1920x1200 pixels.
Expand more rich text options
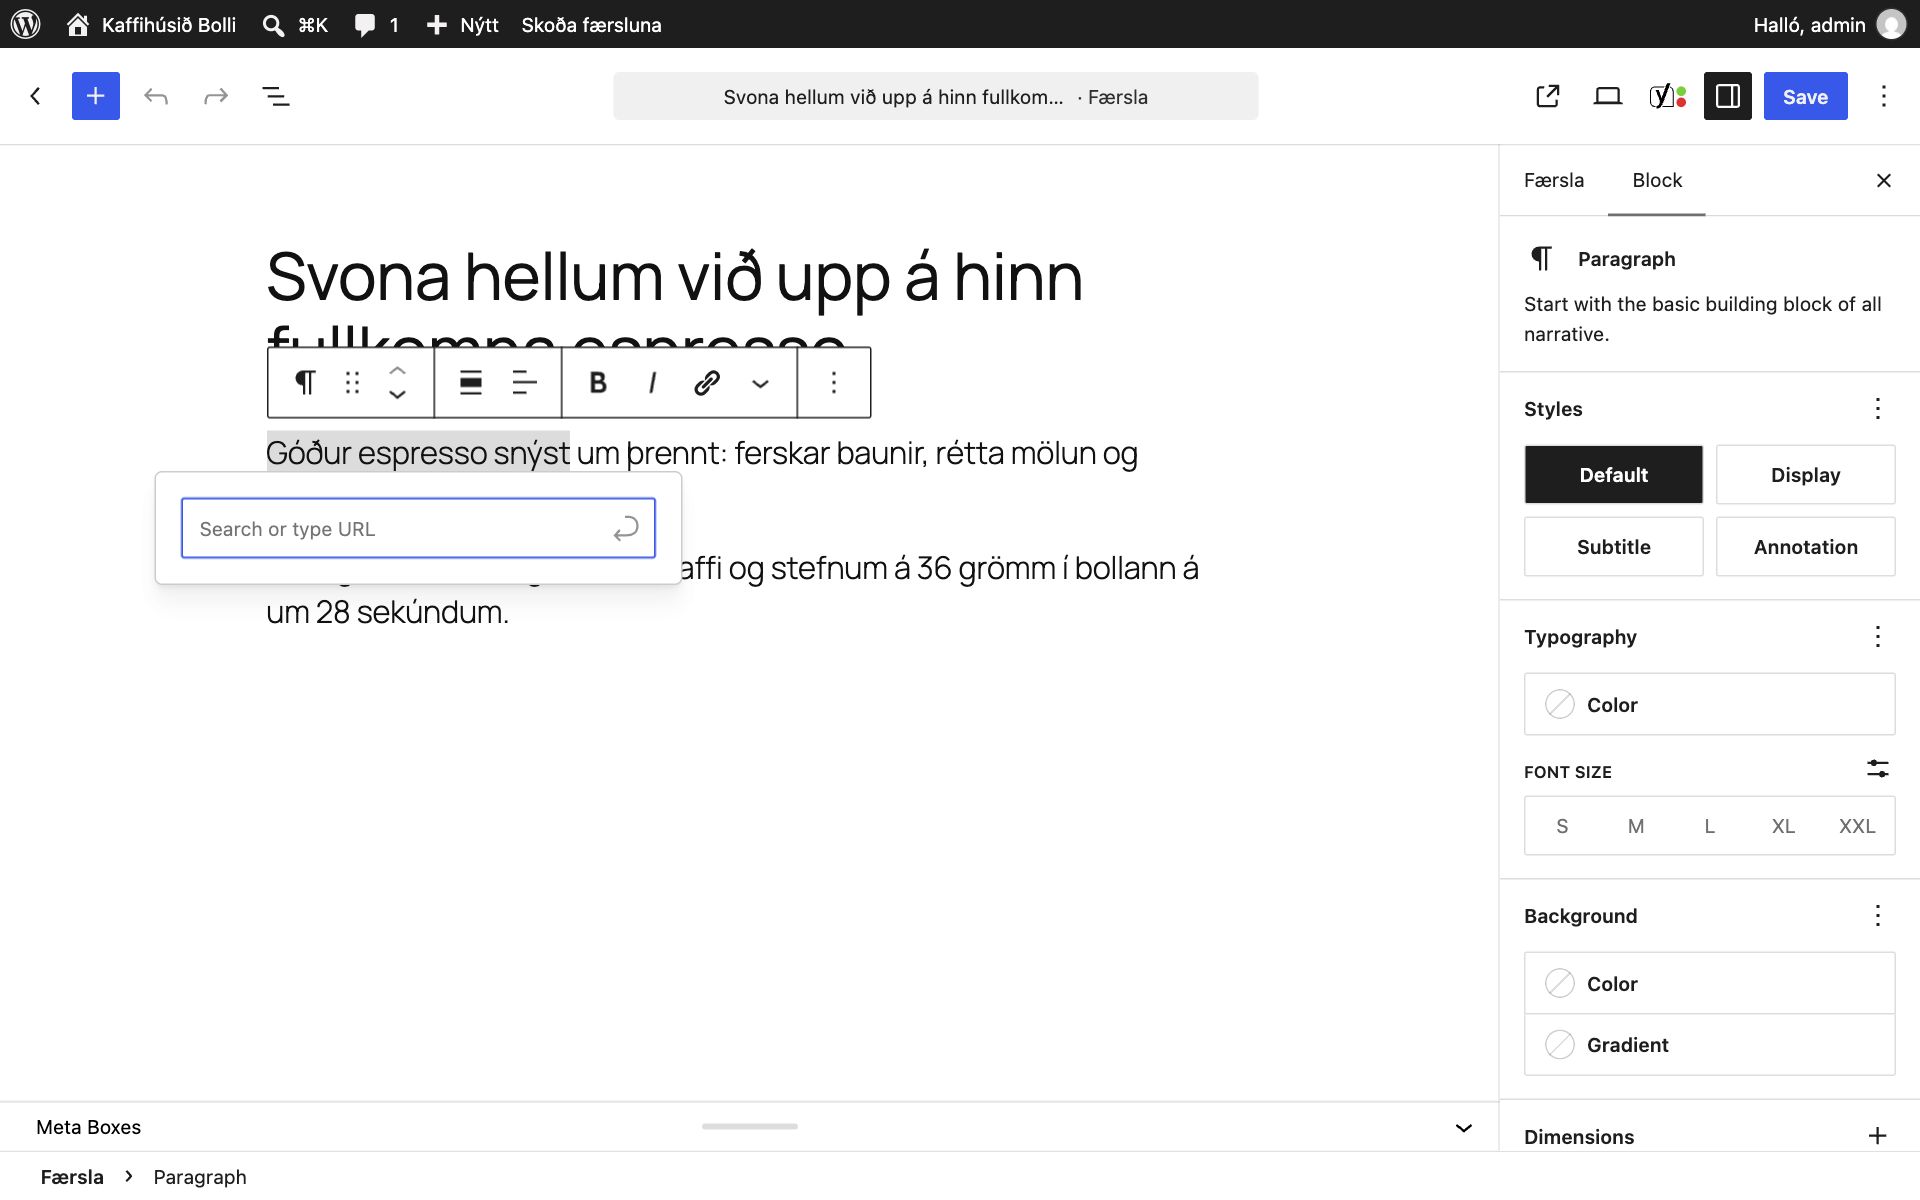click(x=760, y=382)
